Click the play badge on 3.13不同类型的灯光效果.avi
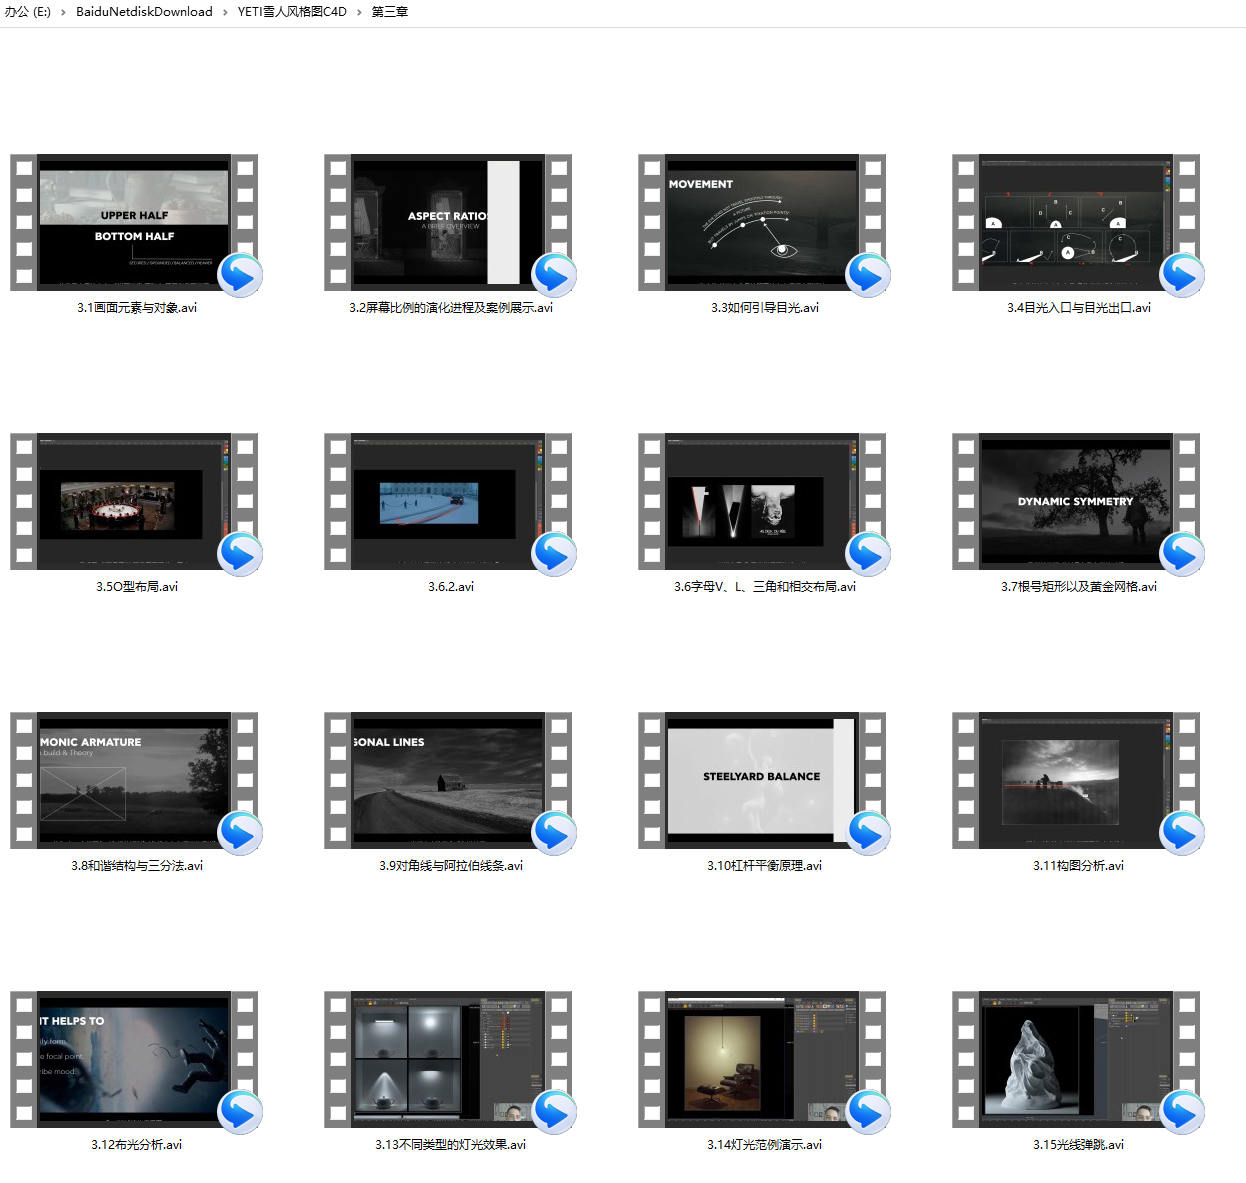This screenshot has height=1183, width=1246. pos(554,1112)
